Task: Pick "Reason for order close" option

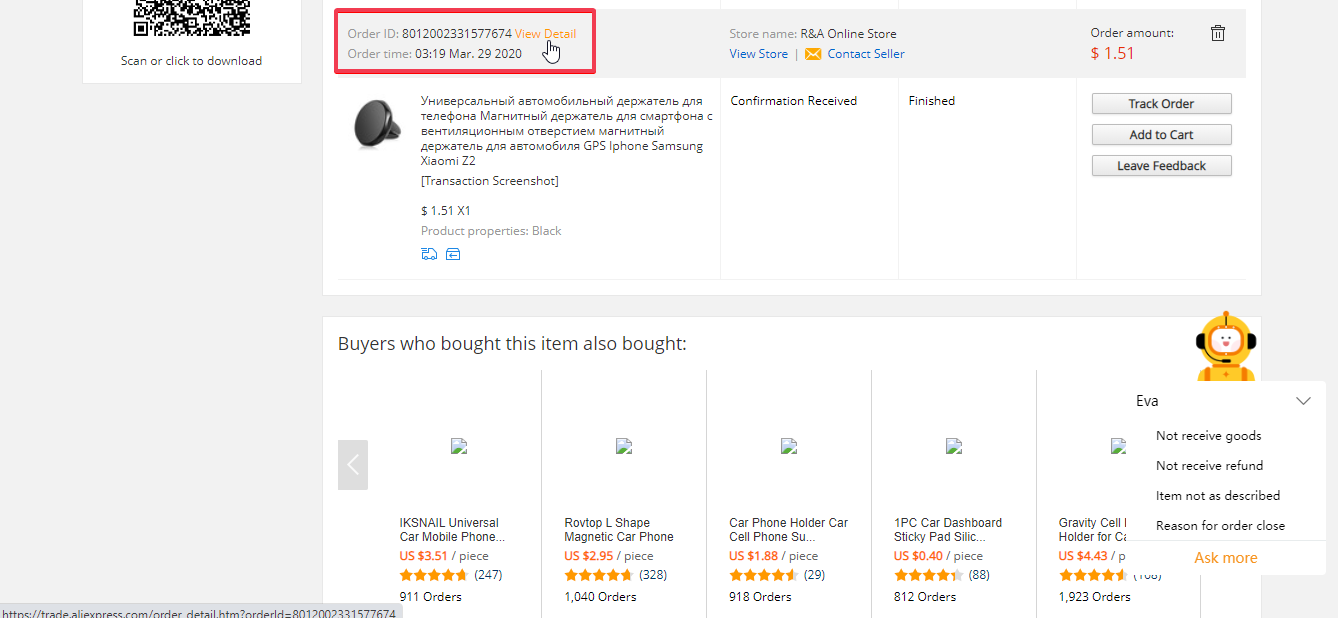Action: point(1220,526)
